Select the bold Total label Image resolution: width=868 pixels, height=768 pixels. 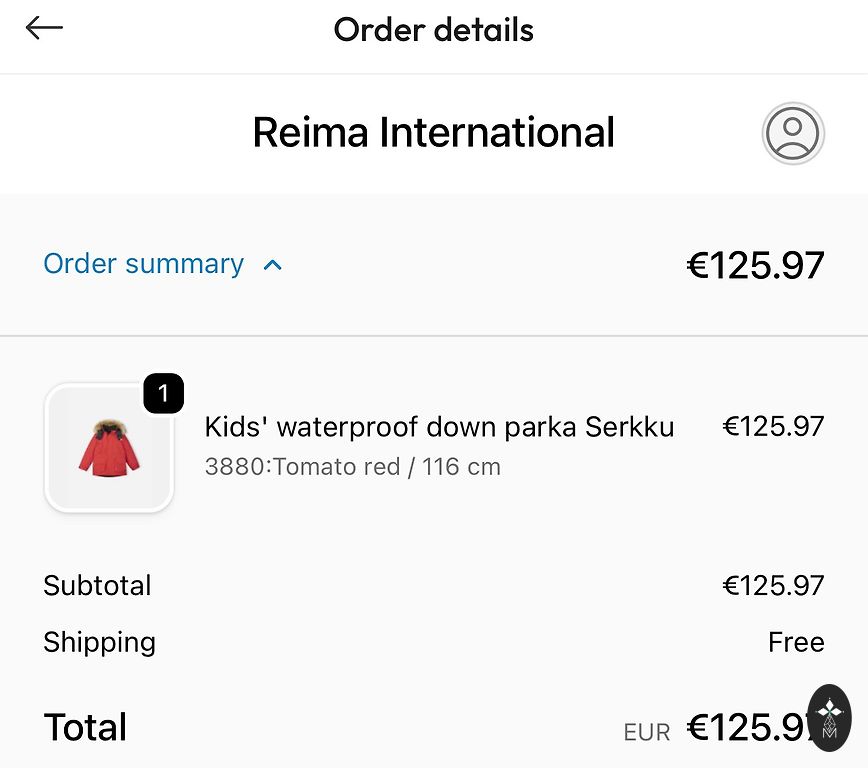click(x=85, y=727)
